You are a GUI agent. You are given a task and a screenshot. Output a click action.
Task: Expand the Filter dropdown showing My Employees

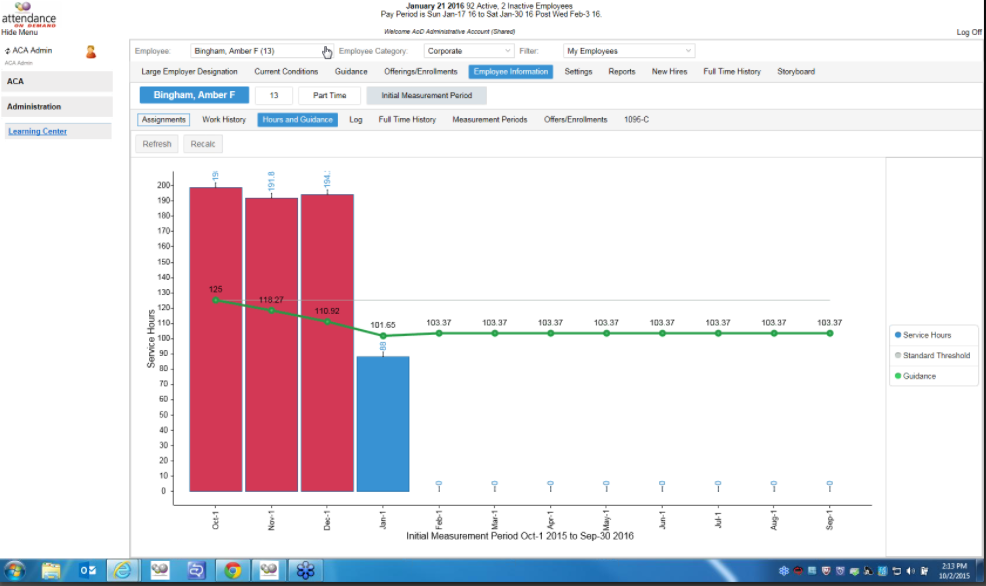[627, 50]
